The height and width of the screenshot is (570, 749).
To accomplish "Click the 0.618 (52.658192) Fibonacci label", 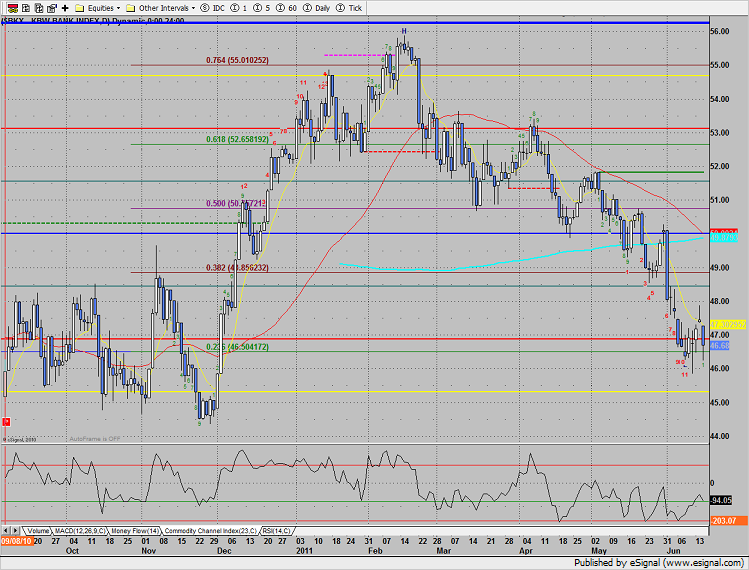I will click(x=237, y=140).
